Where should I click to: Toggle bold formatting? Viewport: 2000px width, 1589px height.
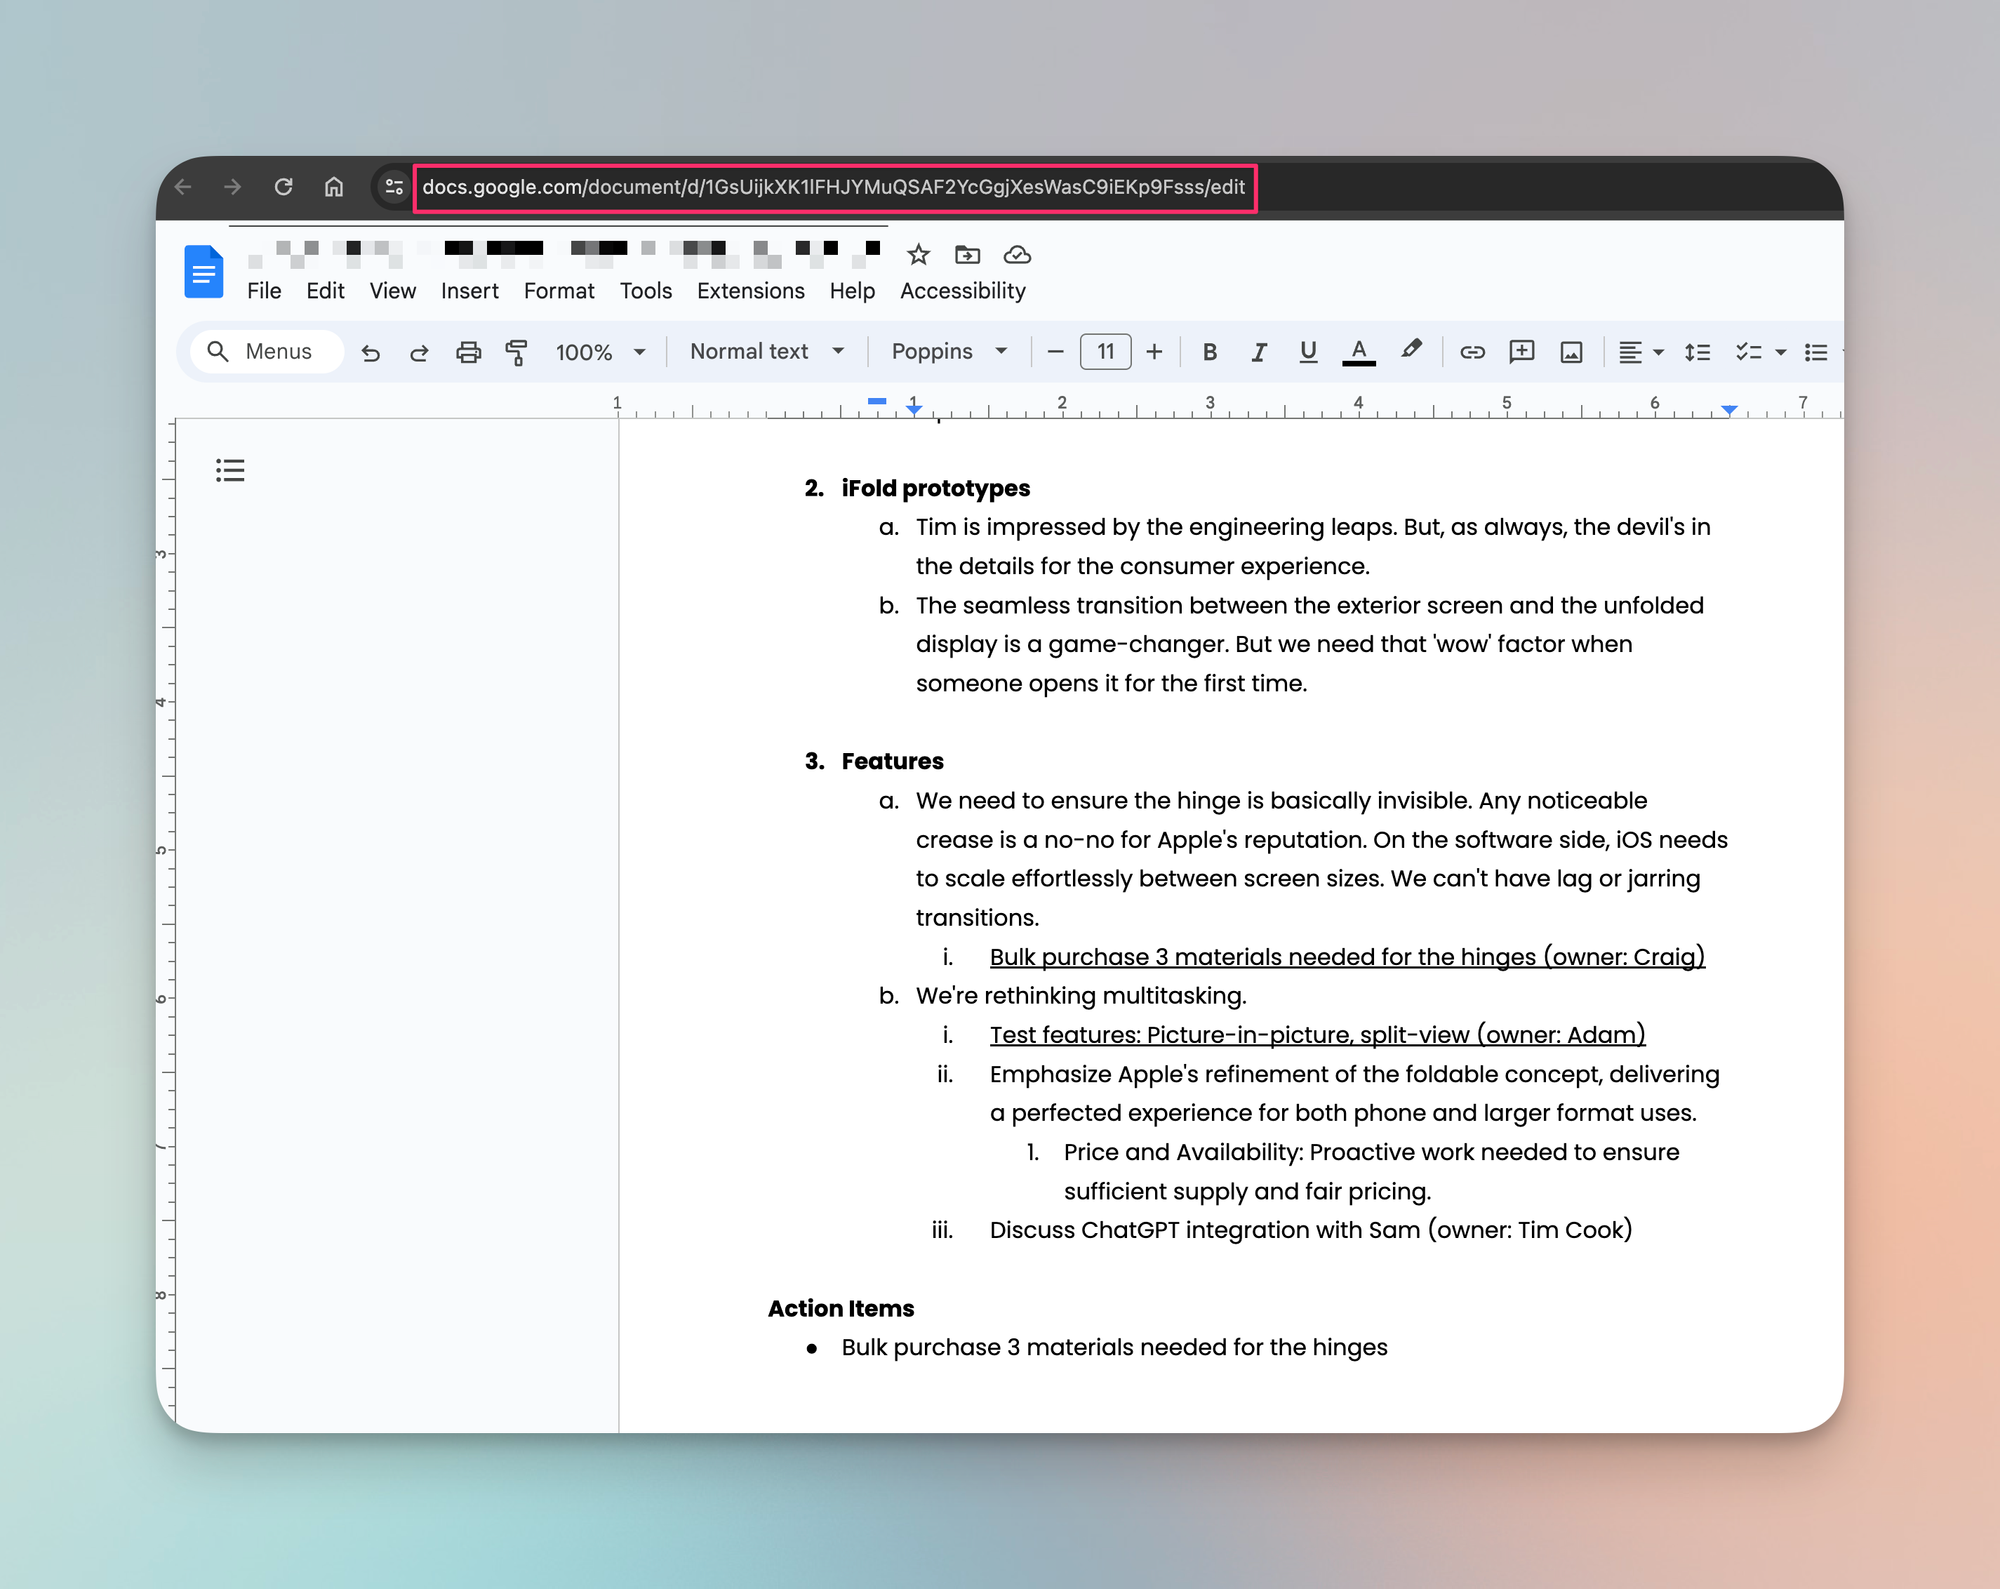(1210, 352)
